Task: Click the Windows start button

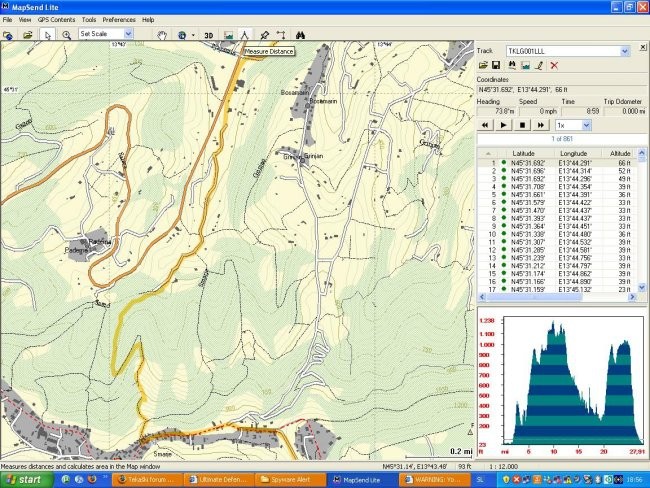Action: click(27, 480)
